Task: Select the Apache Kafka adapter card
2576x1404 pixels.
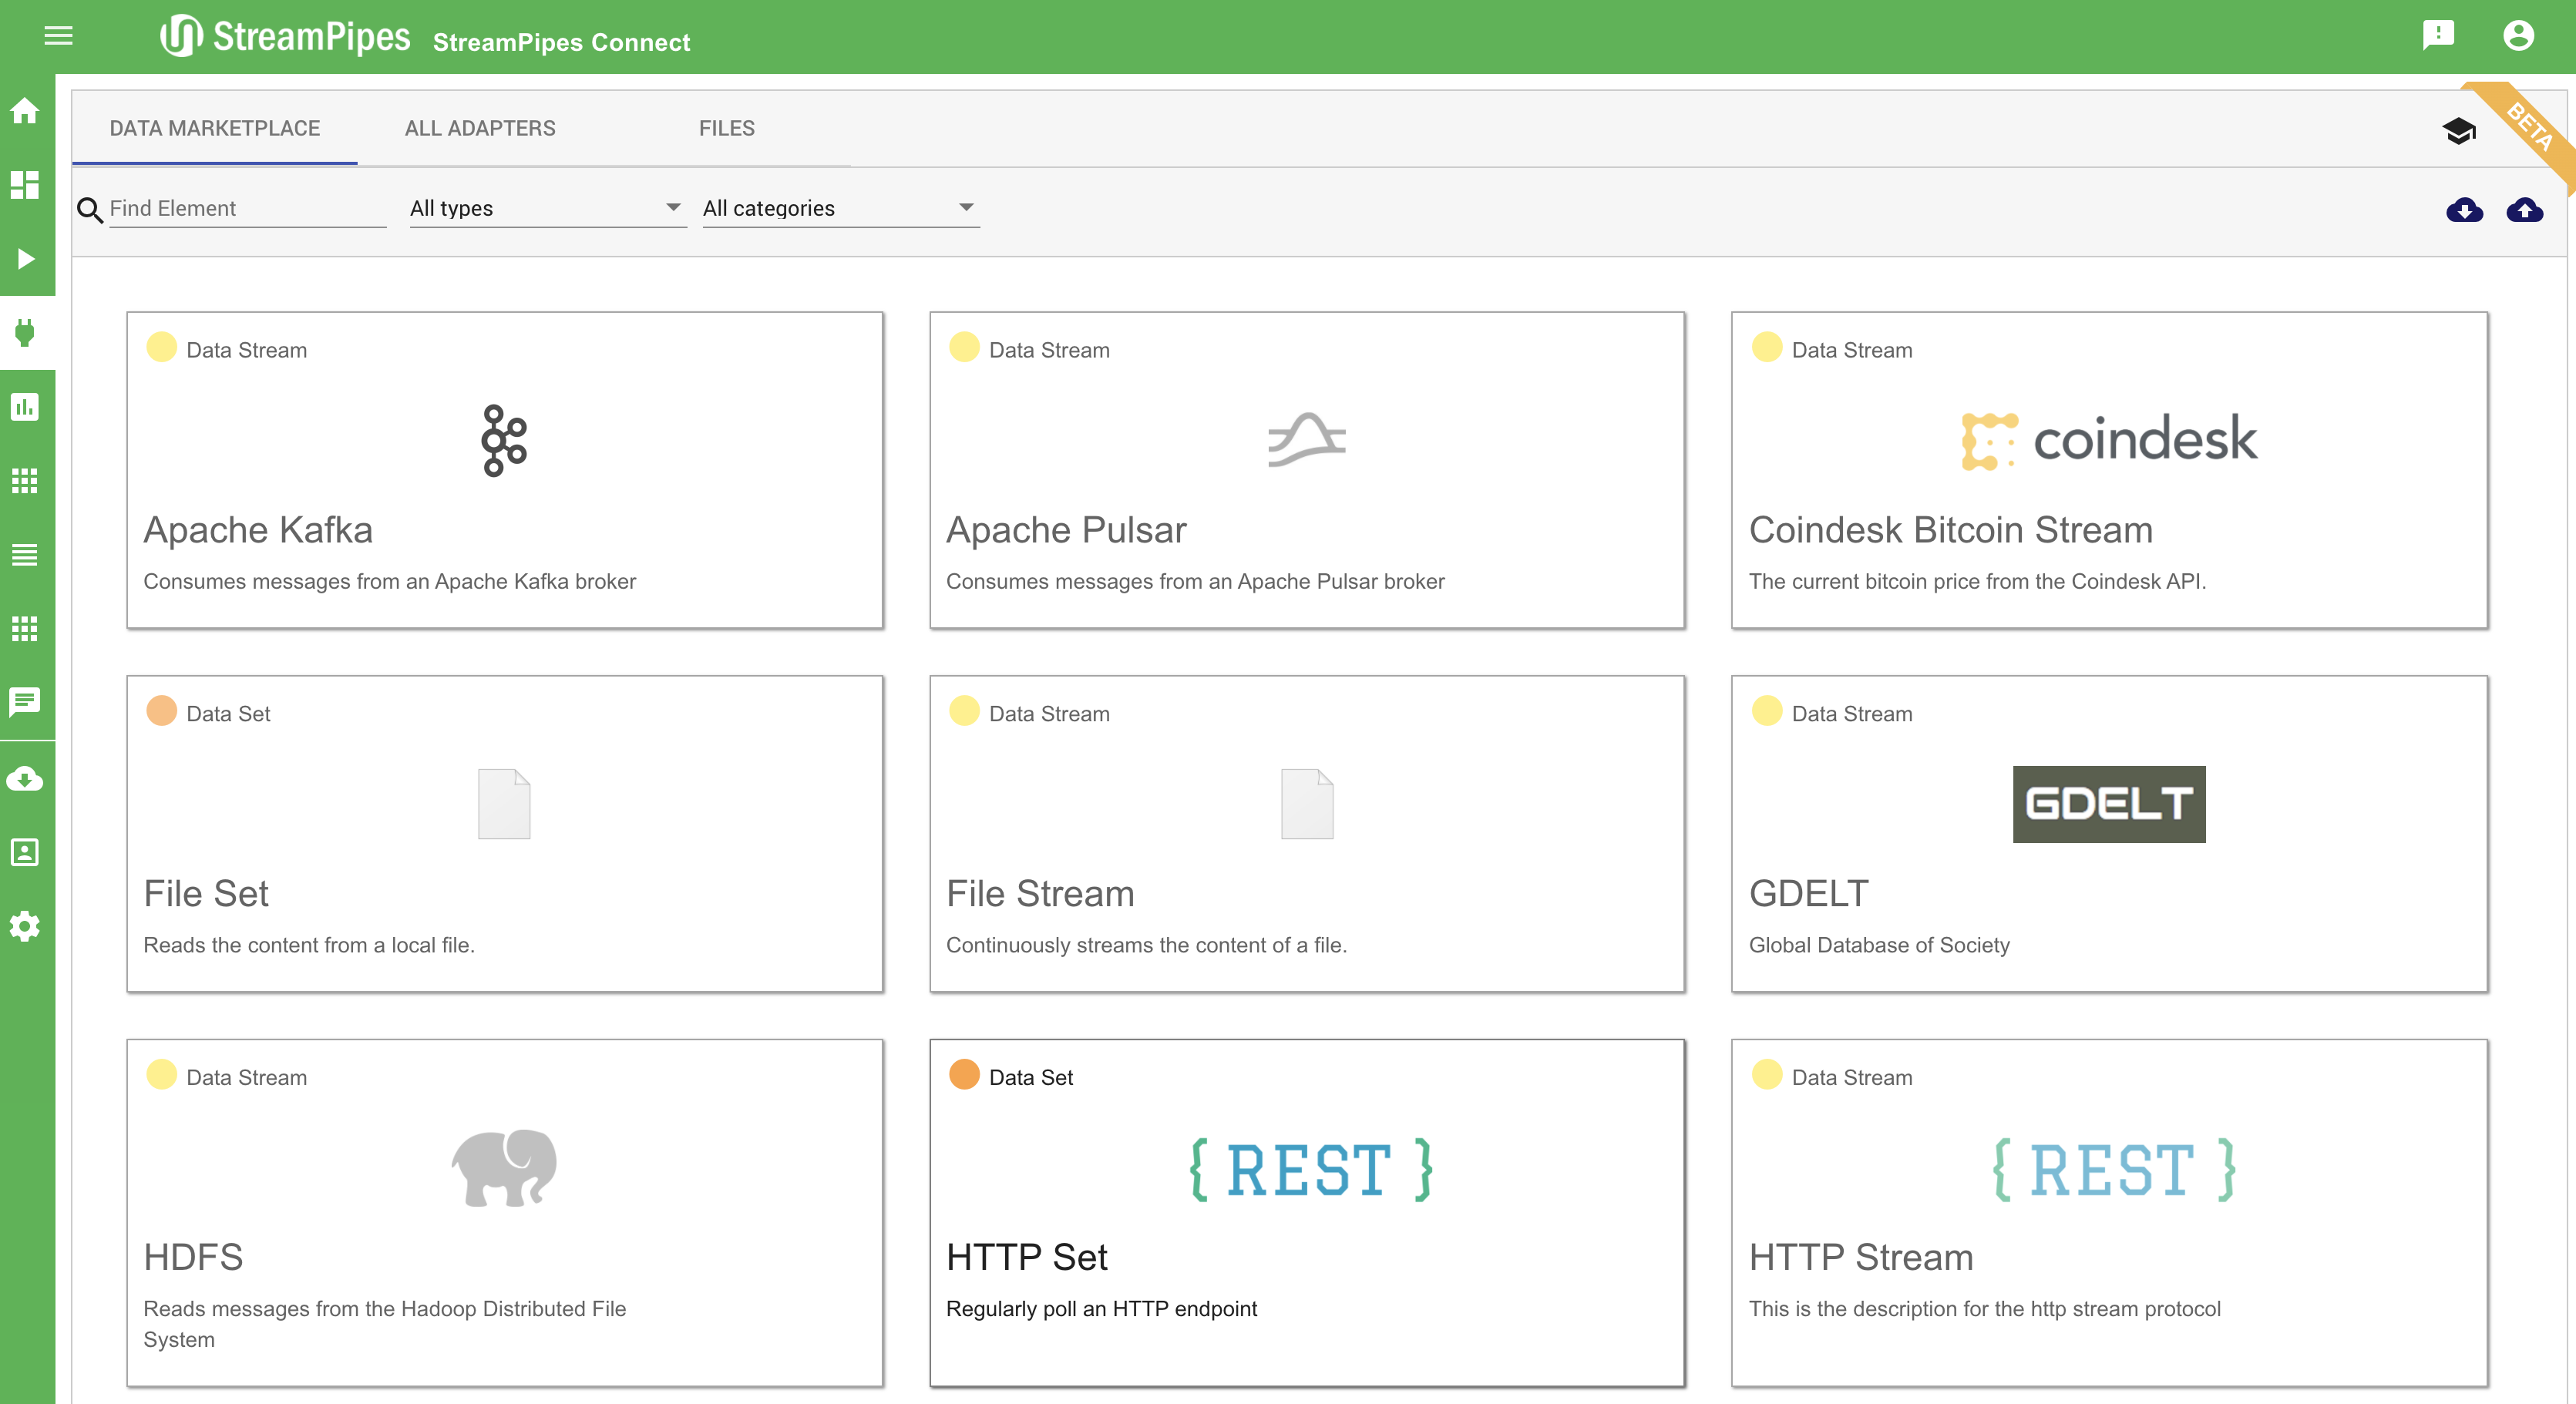Action: point(504,470)
